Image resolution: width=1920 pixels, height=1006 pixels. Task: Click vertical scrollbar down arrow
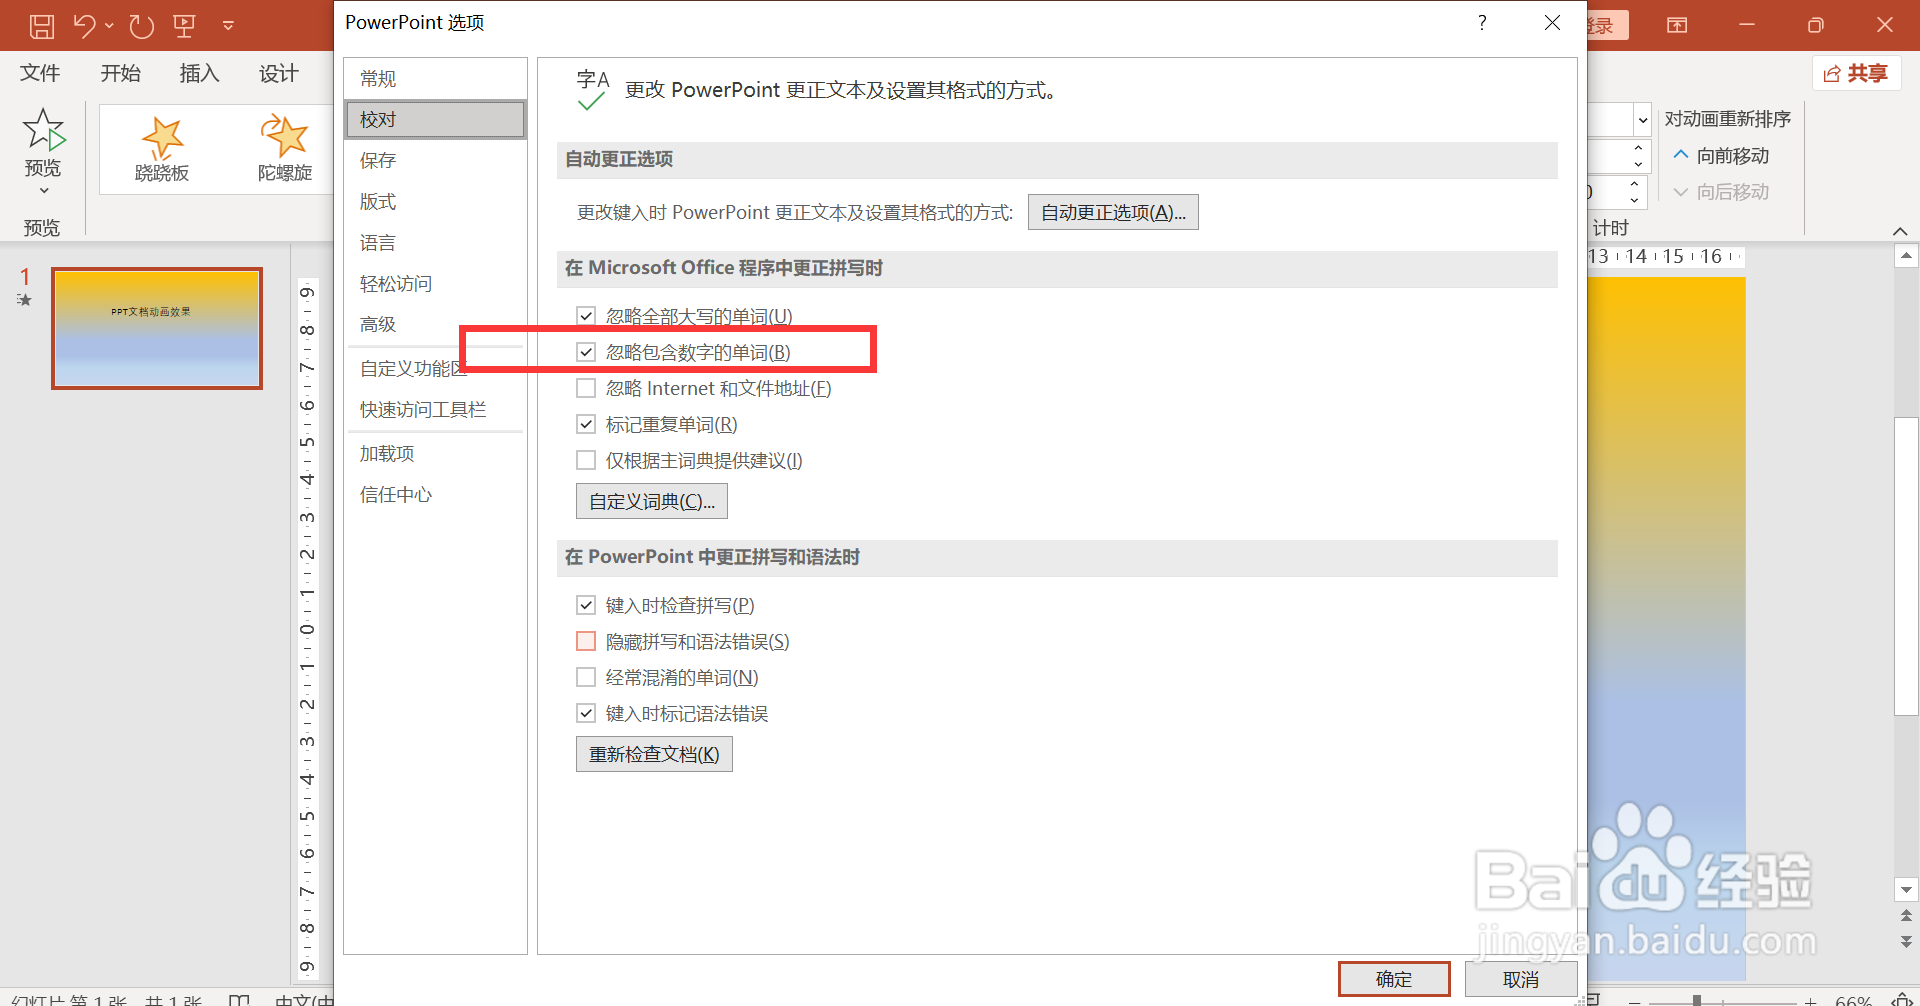pos(1906,889)
